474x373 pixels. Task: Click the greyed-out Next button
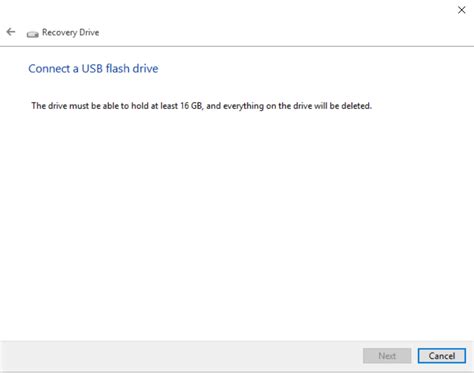click(387, 356)
